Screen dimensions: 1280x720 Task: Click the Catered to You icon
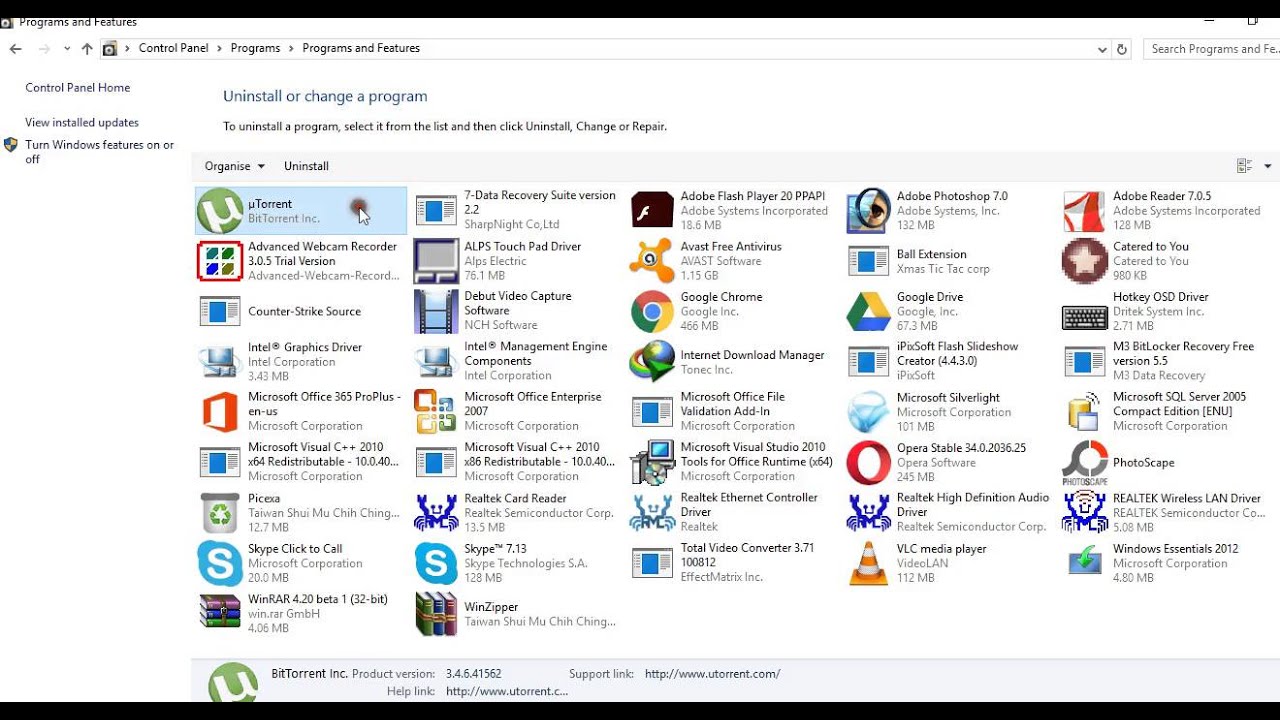coord(1084,261)
